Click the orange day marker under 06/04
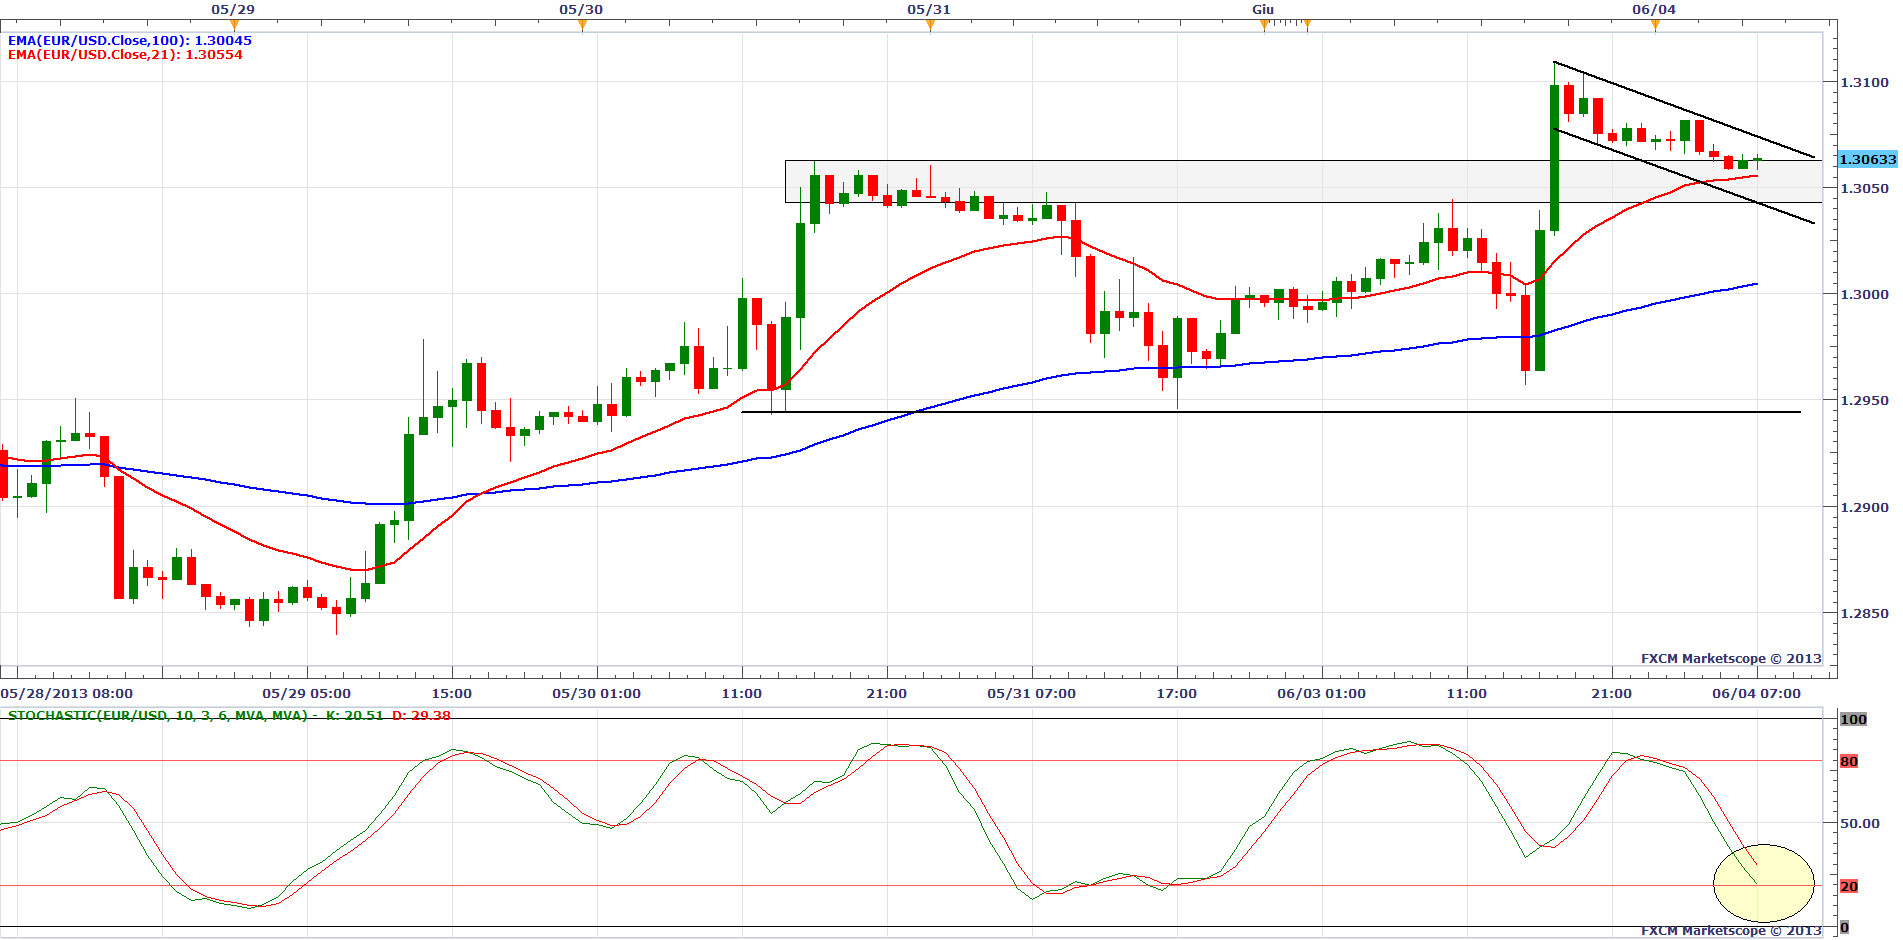Viewport: 1903px width, 940px height. pyautogui.click(x=1655, y=26)
